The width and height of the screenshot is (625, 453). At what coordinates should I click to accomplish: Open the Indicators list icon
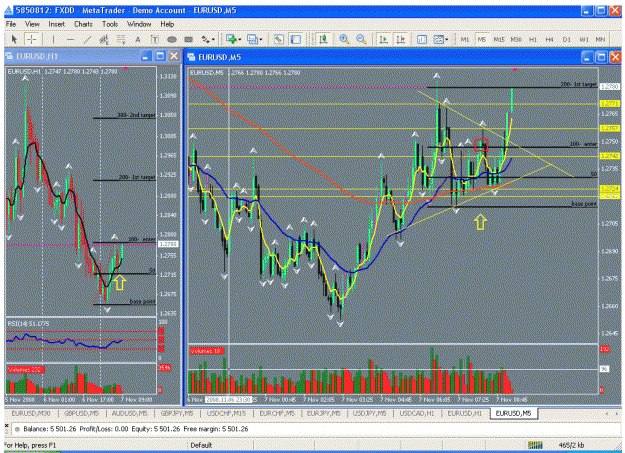(422, 39)
